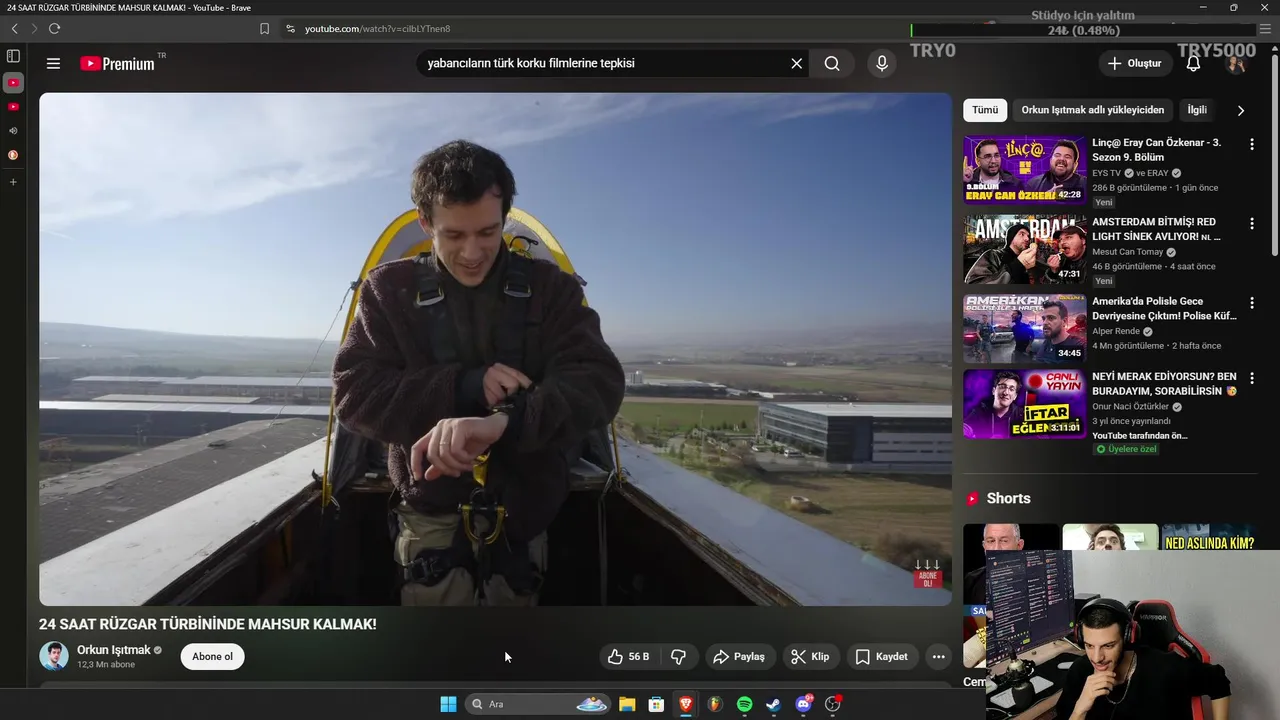Open options menu for Amerika'da Polisle video
1280x720 pixels.
click(1251, 302)
